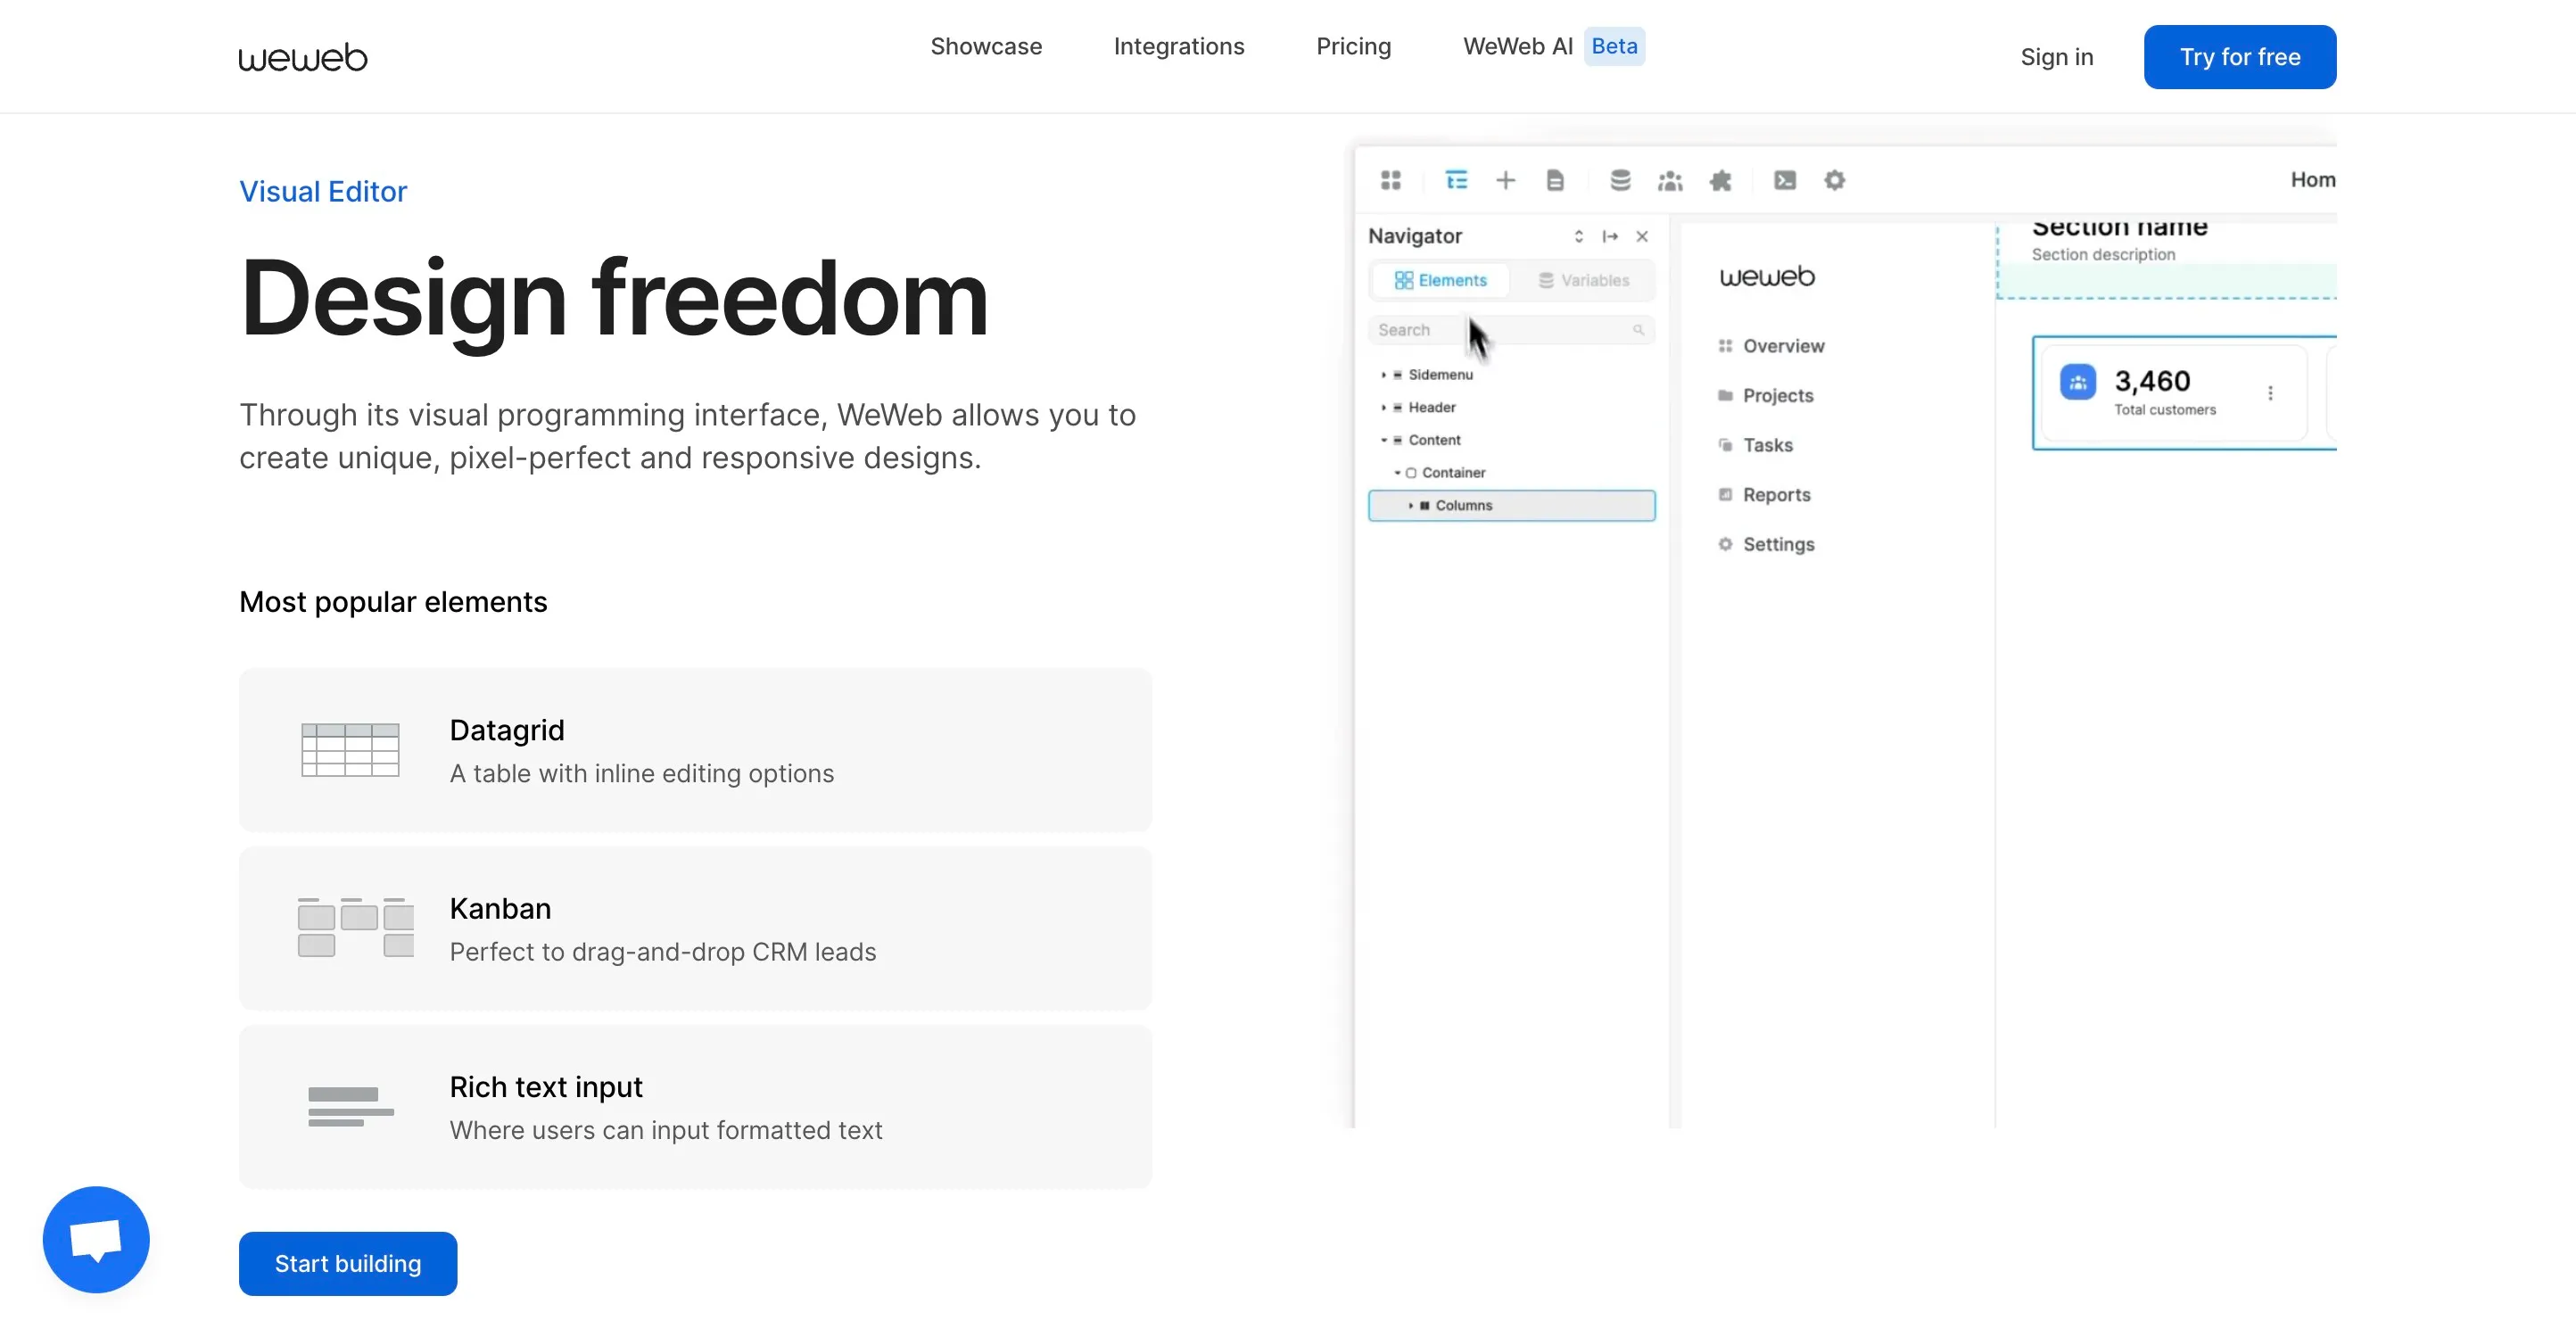2576x1329 pixels.
Task: Open Settings in preview sidebar
Action: [x=1766, y=544]
